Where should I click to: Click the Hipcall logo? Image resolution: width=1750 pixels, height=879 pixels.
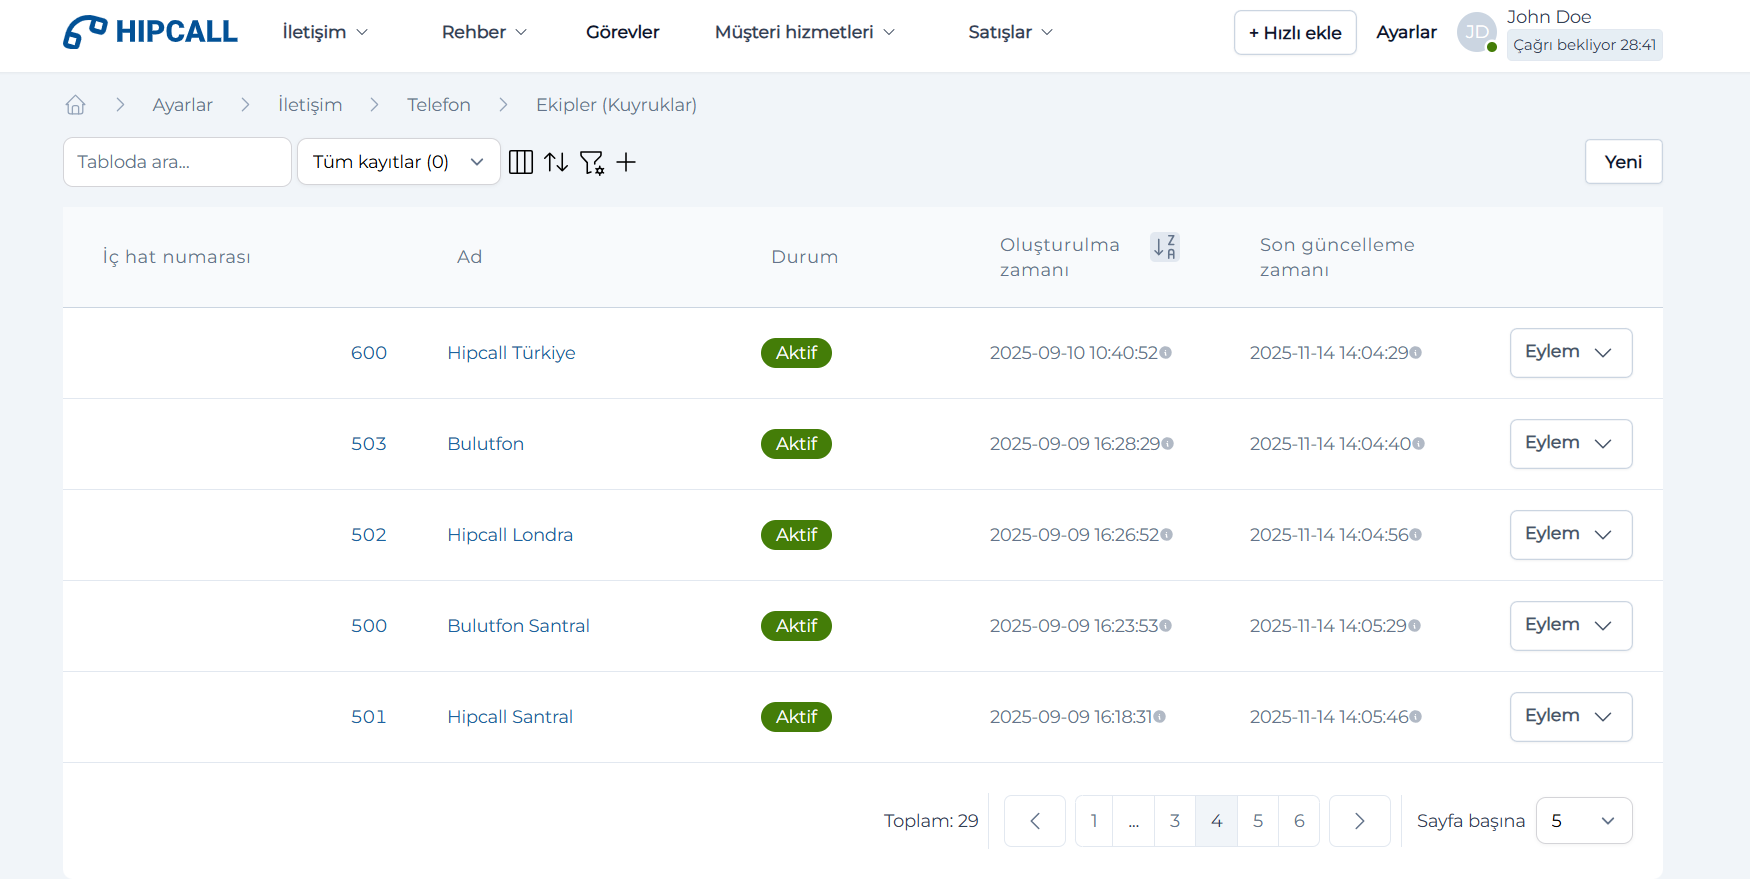pos(150,32)
